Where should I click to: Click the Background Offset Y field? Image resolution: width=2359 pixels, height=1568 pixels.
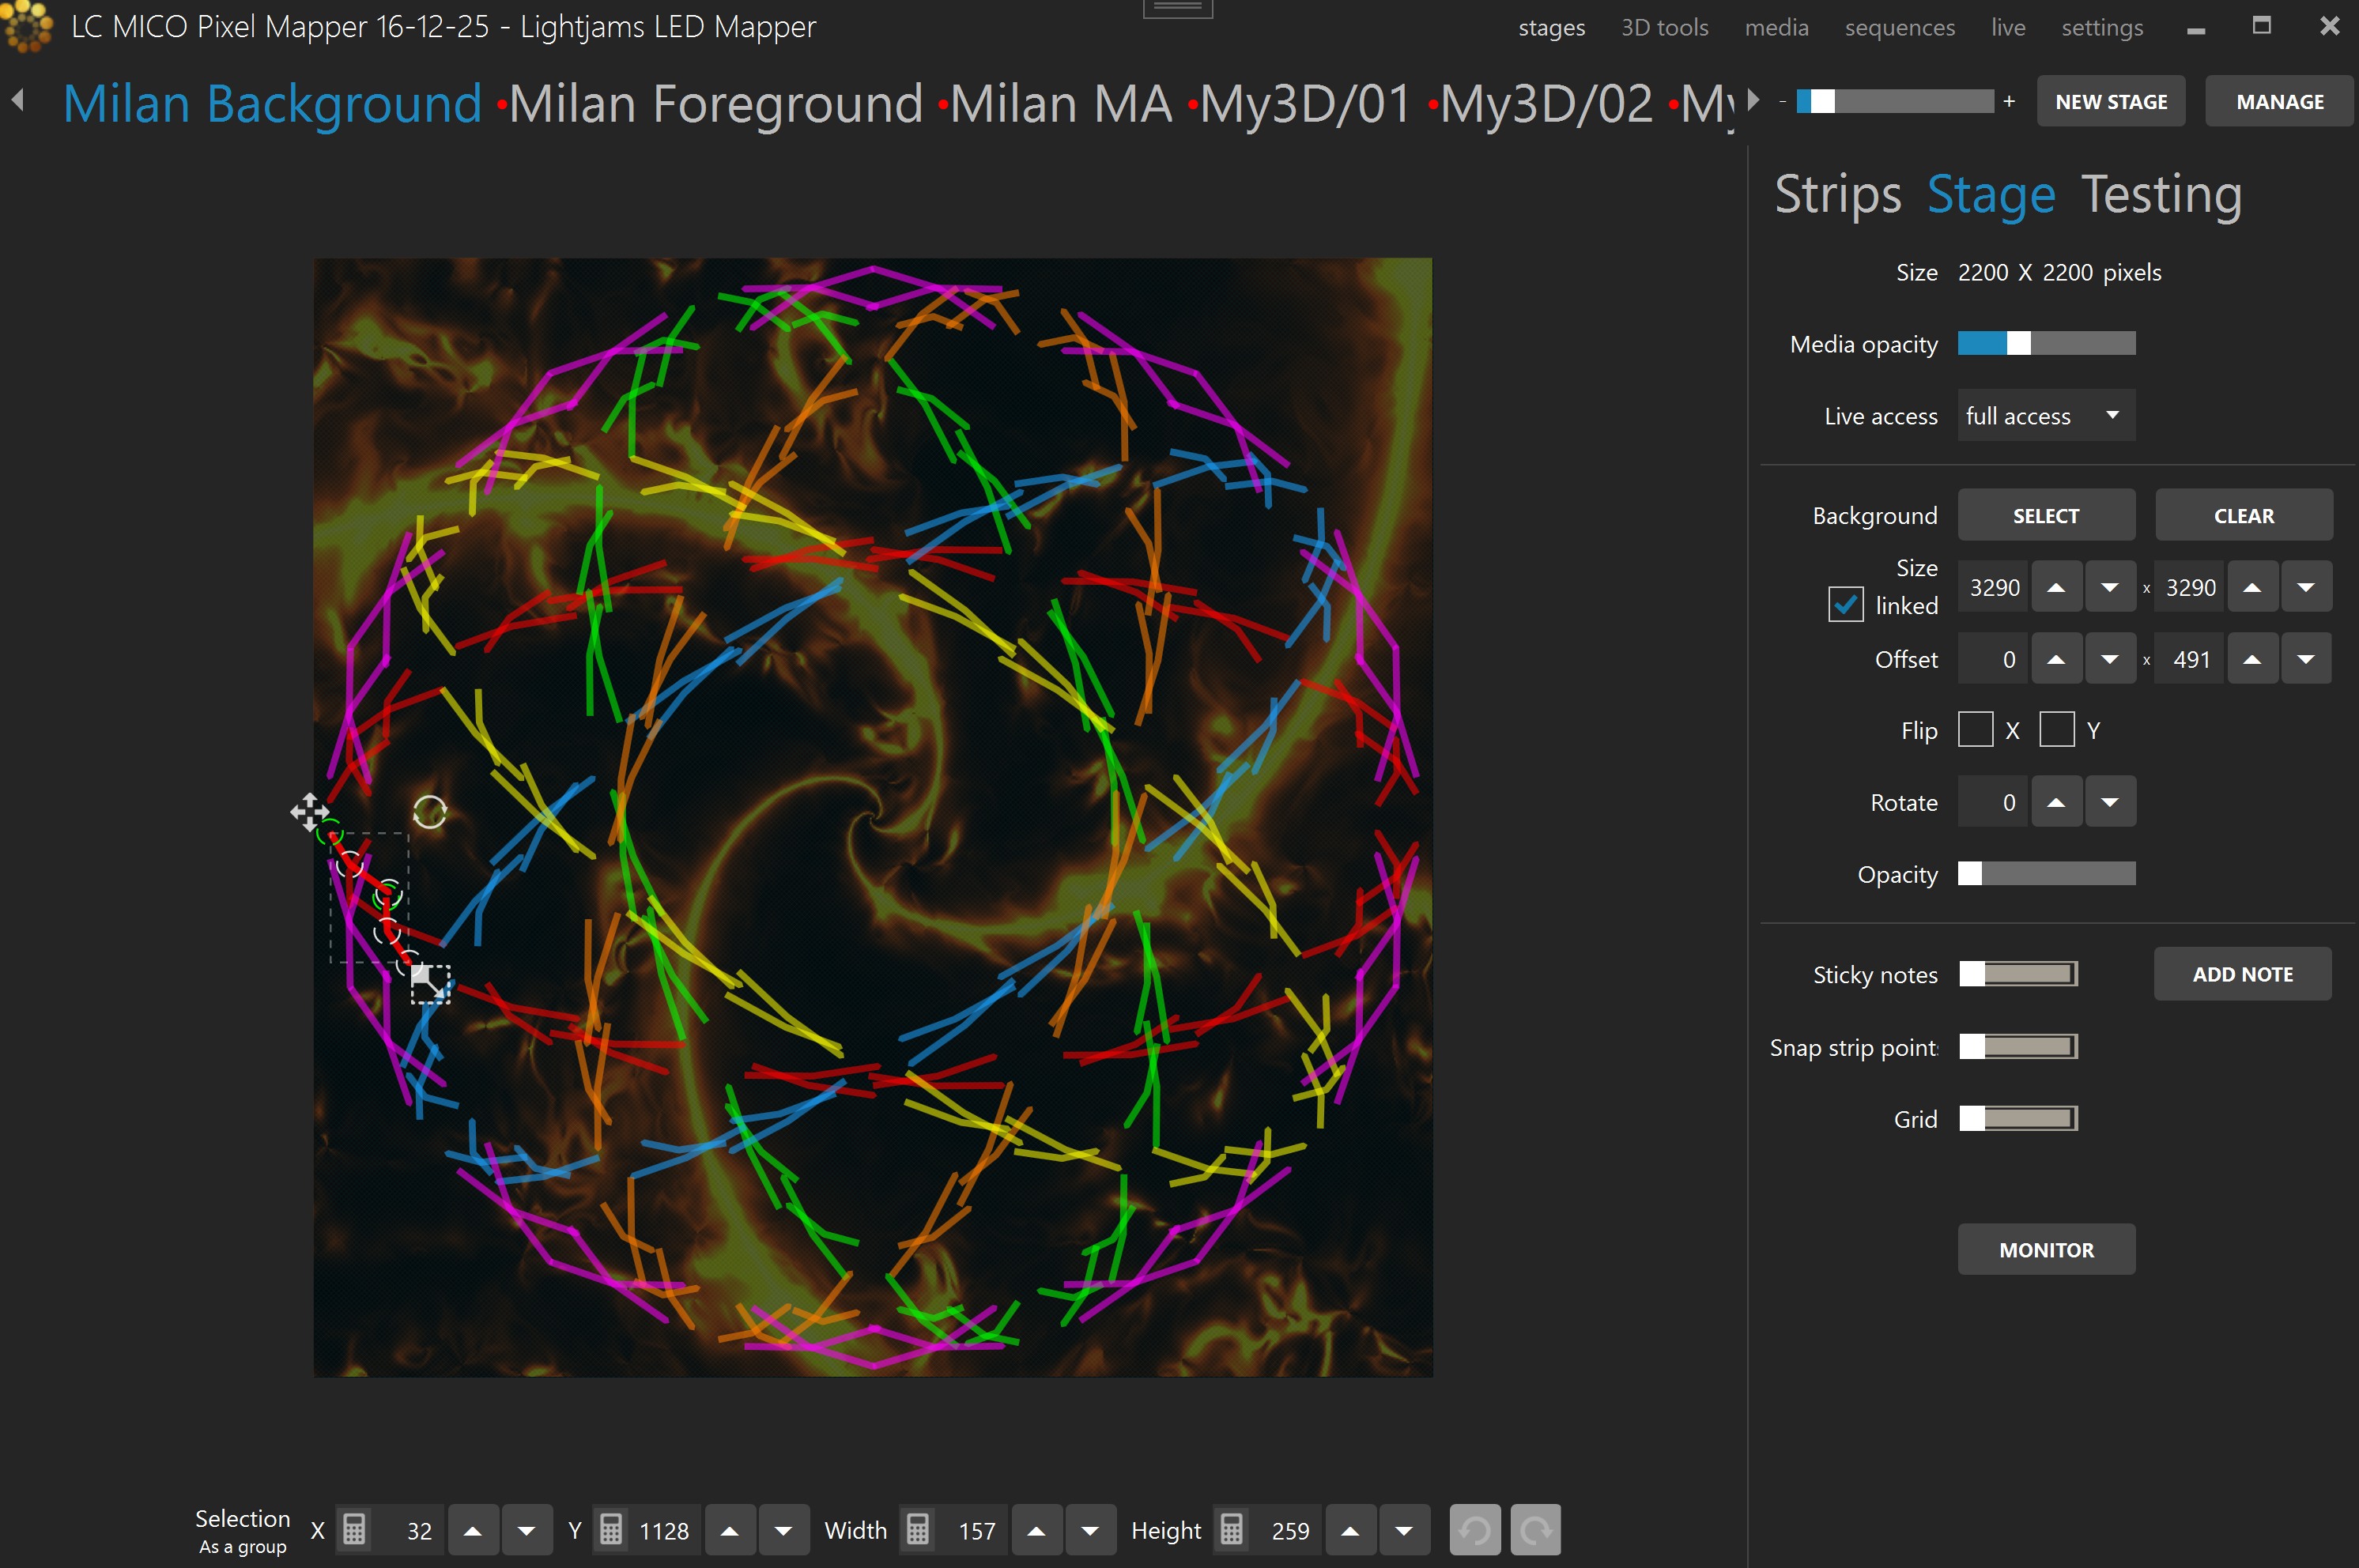(2190, 659)
